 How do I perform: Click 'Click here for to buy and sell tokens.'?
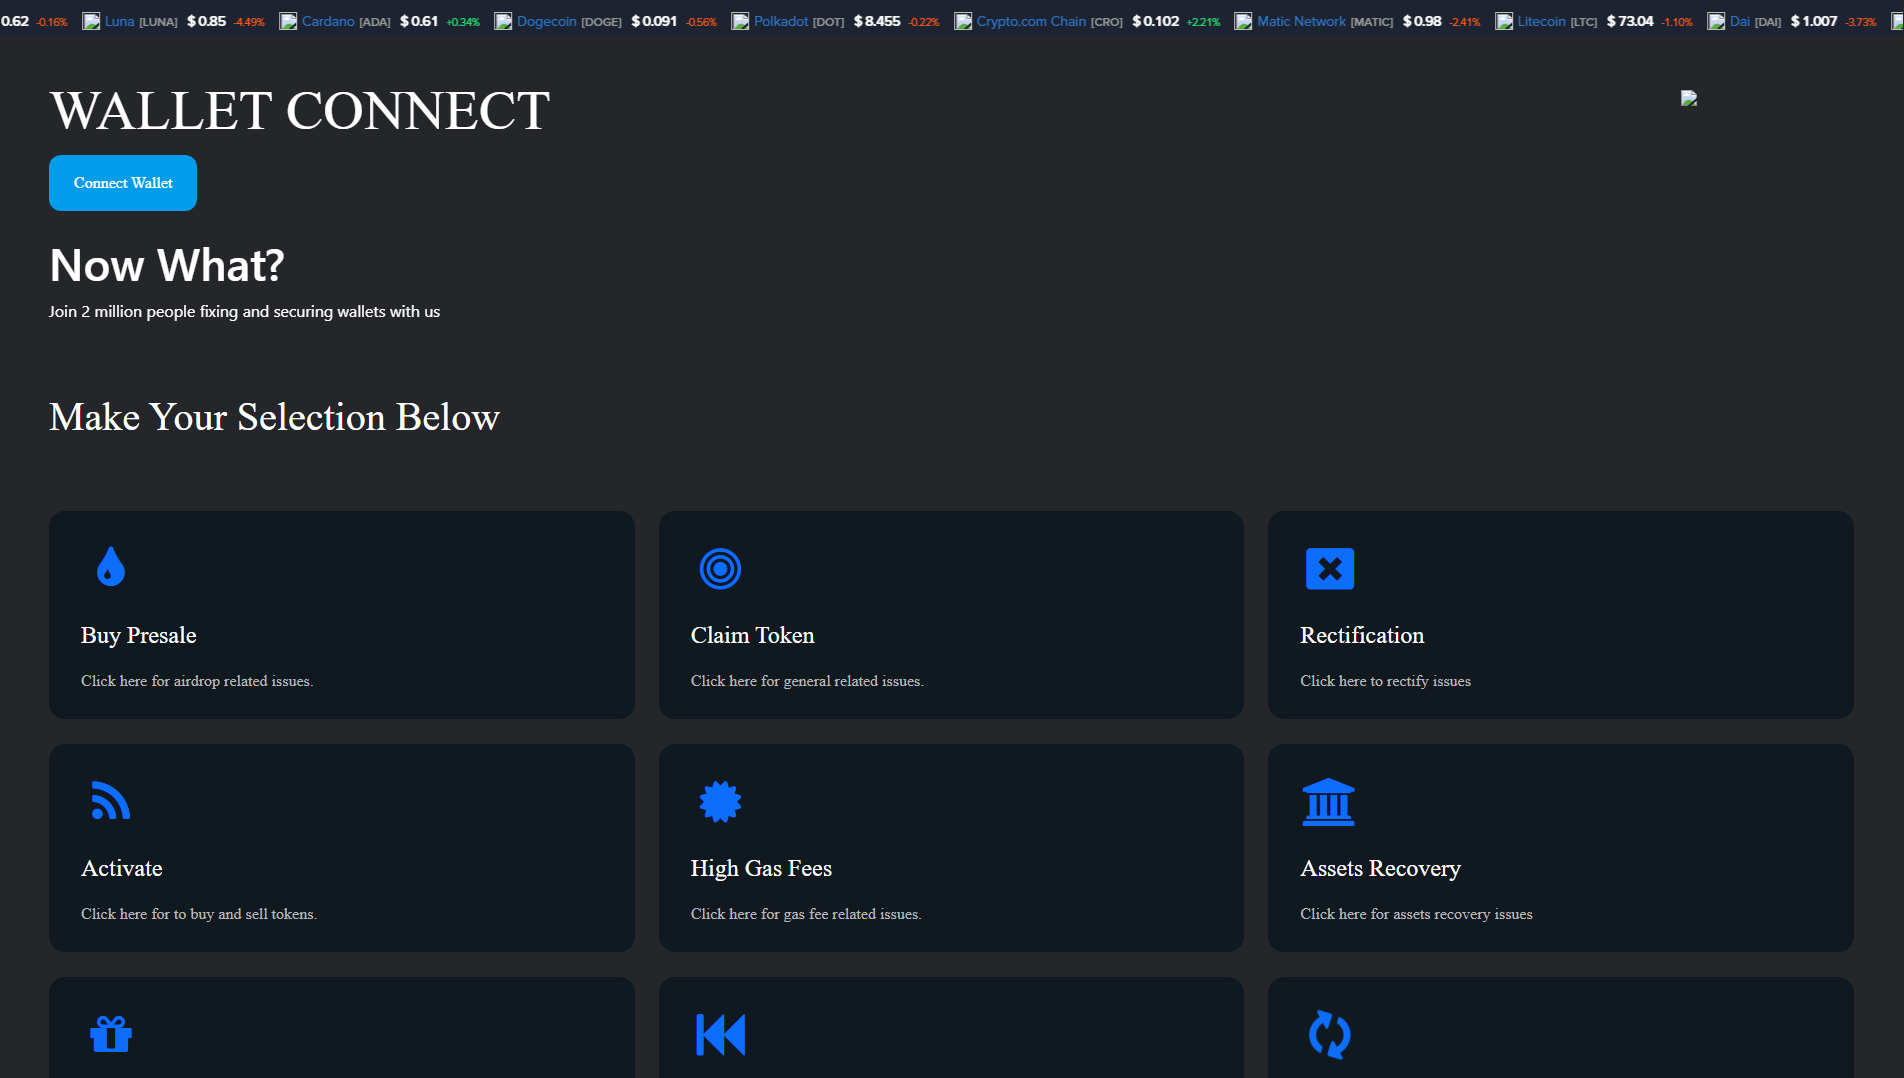tap(199, 914)
